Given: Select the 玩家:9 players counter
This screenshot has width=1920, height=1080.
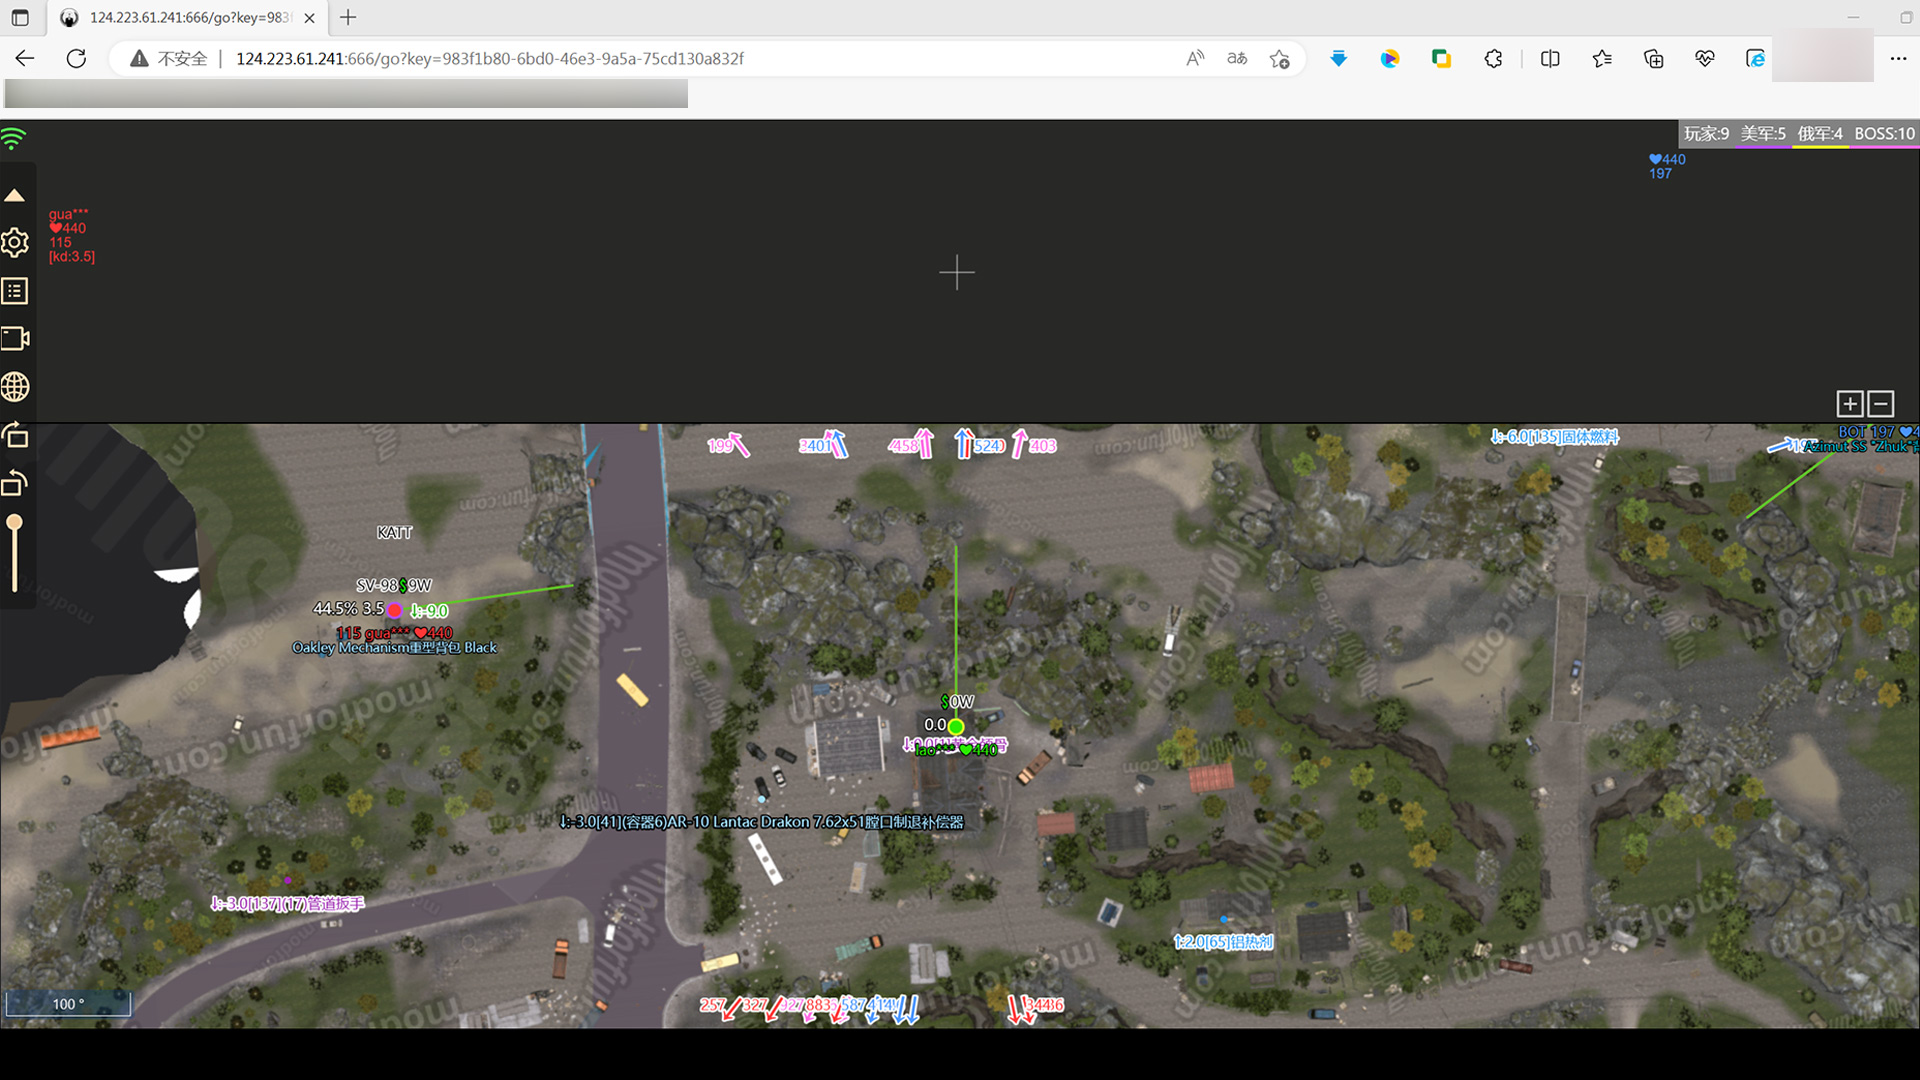Looking at the screenshot, I should [x=1706, y=134].
